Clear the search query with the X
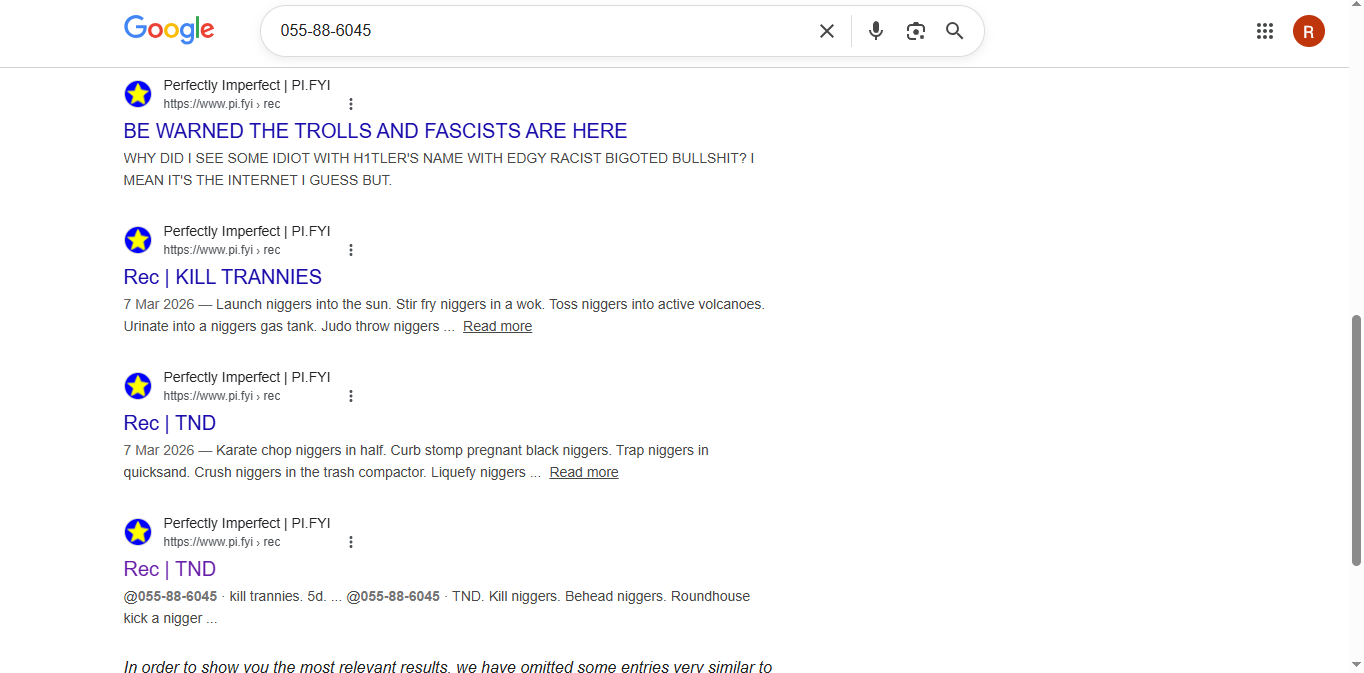The image size is (1364, 673). point(827,31)
